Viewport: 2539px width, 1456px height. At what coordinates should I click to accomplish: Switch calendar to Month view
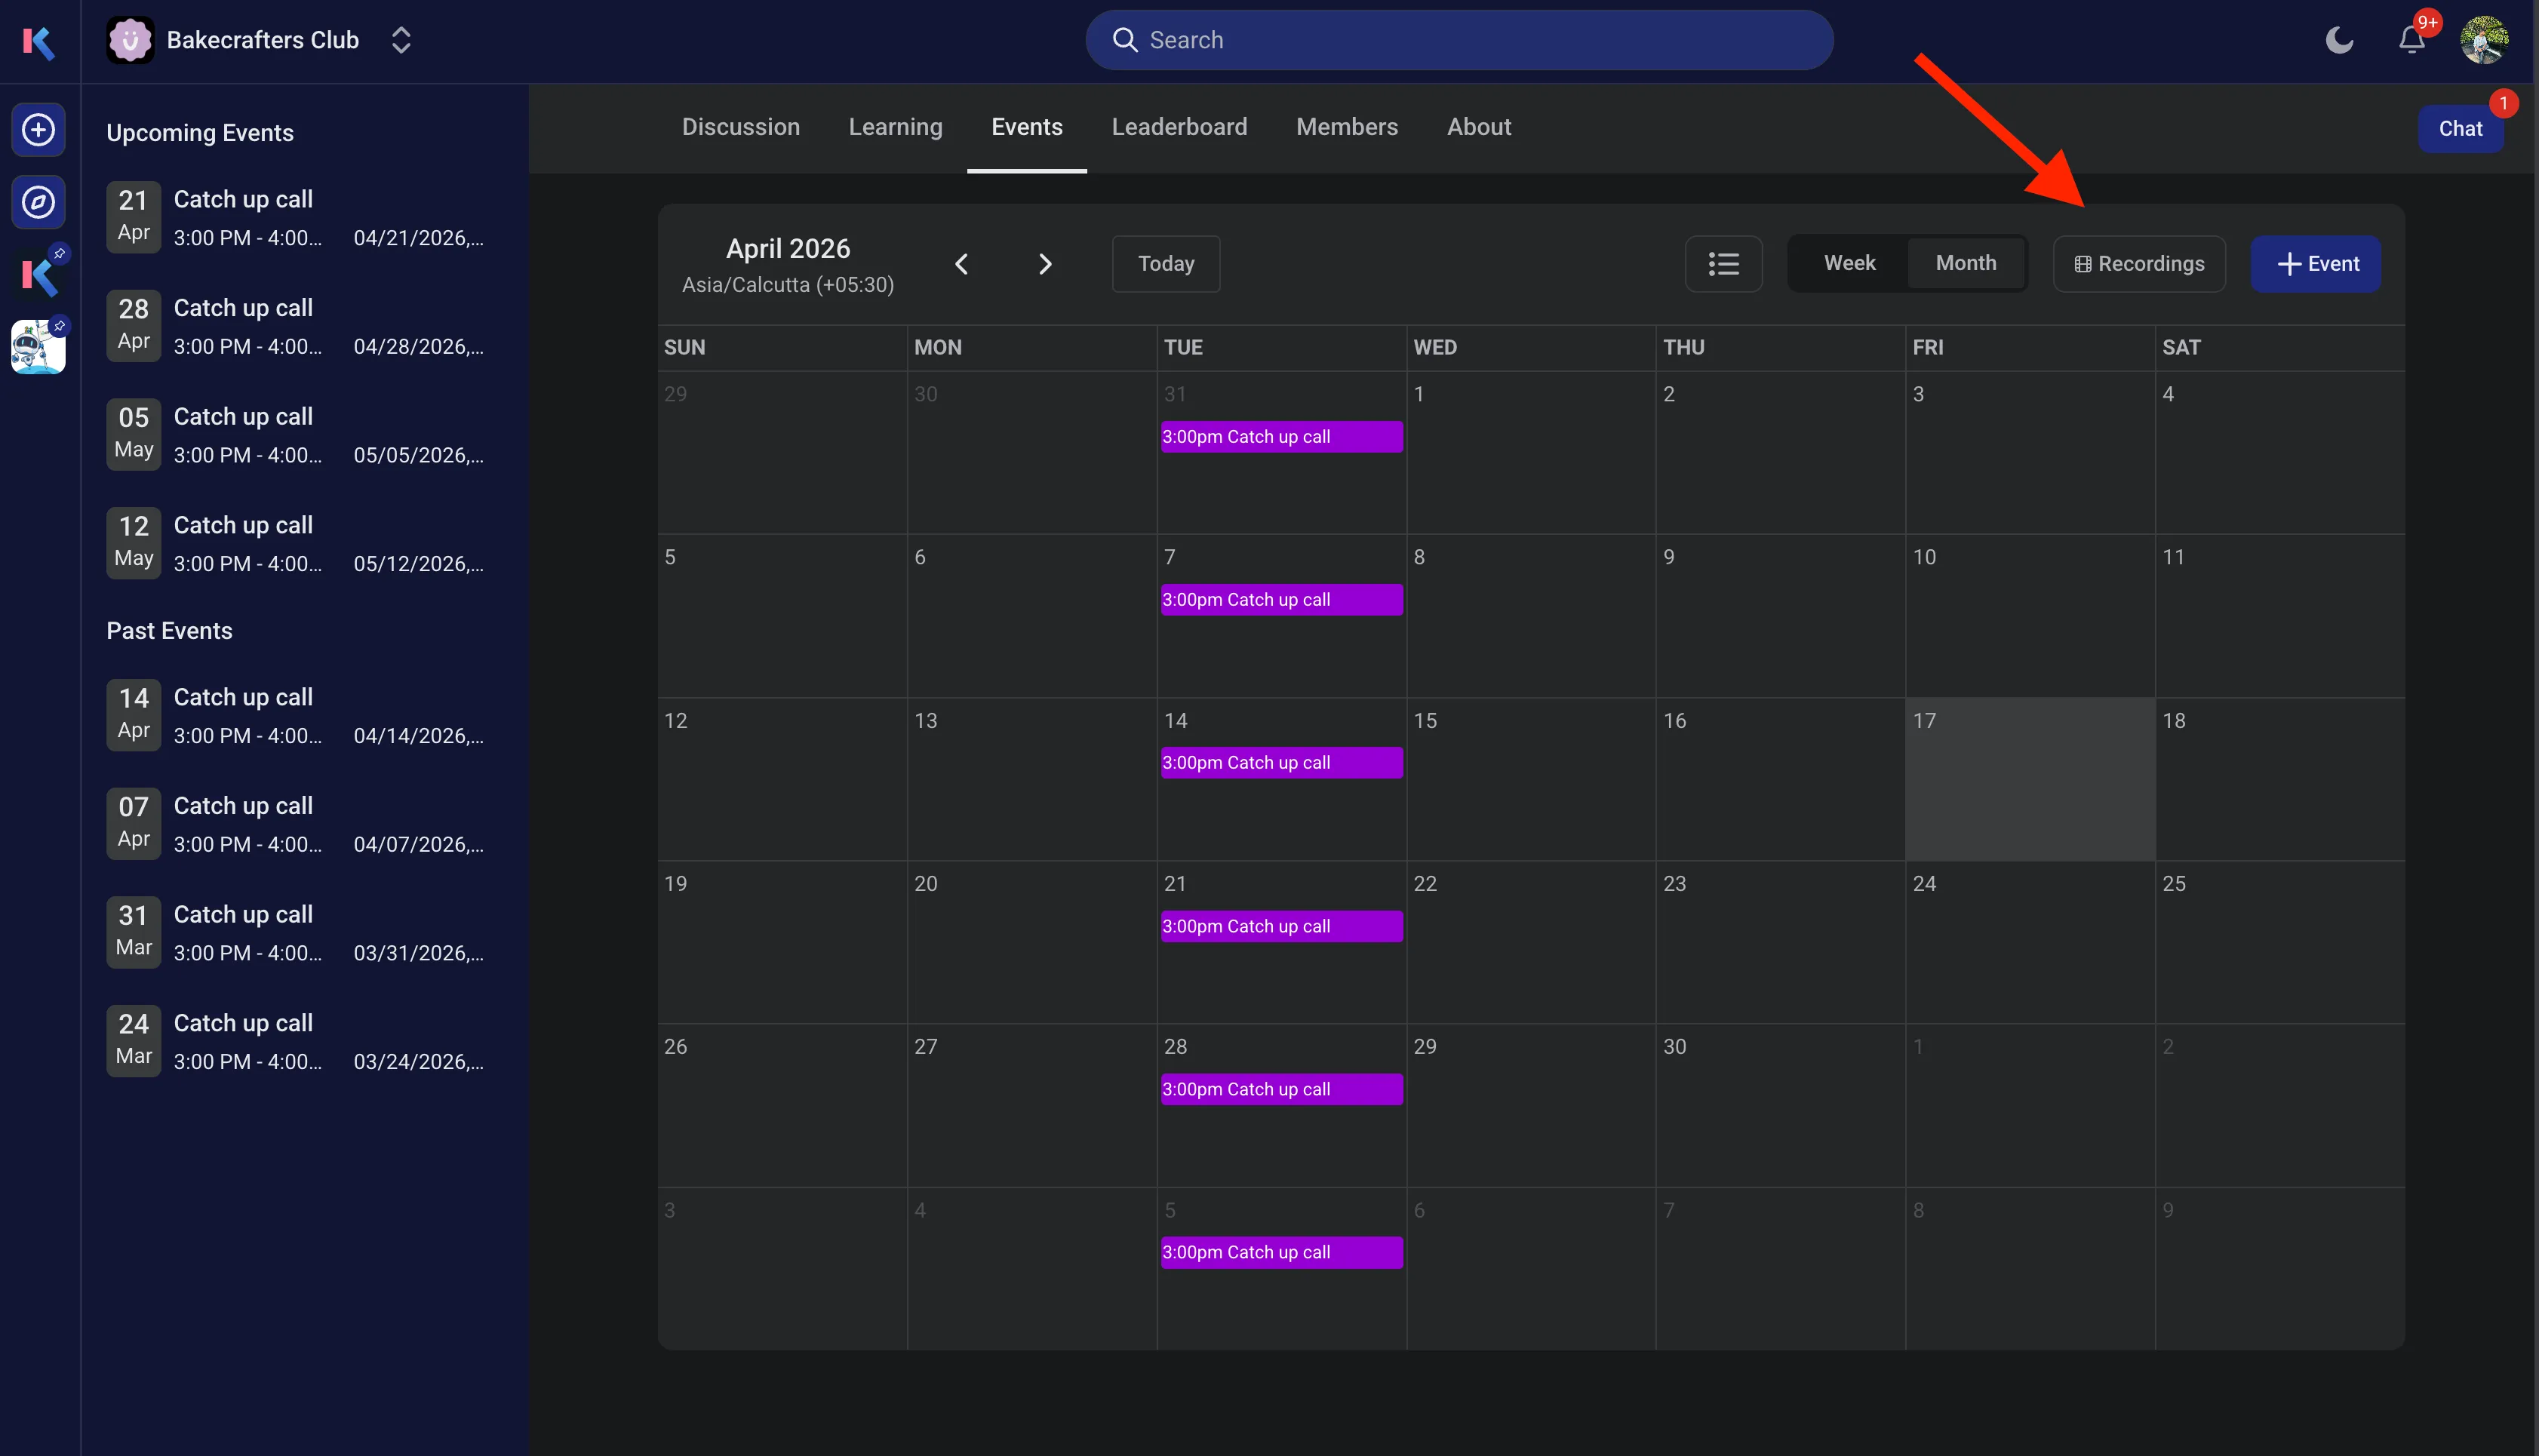pos(1965,263)
